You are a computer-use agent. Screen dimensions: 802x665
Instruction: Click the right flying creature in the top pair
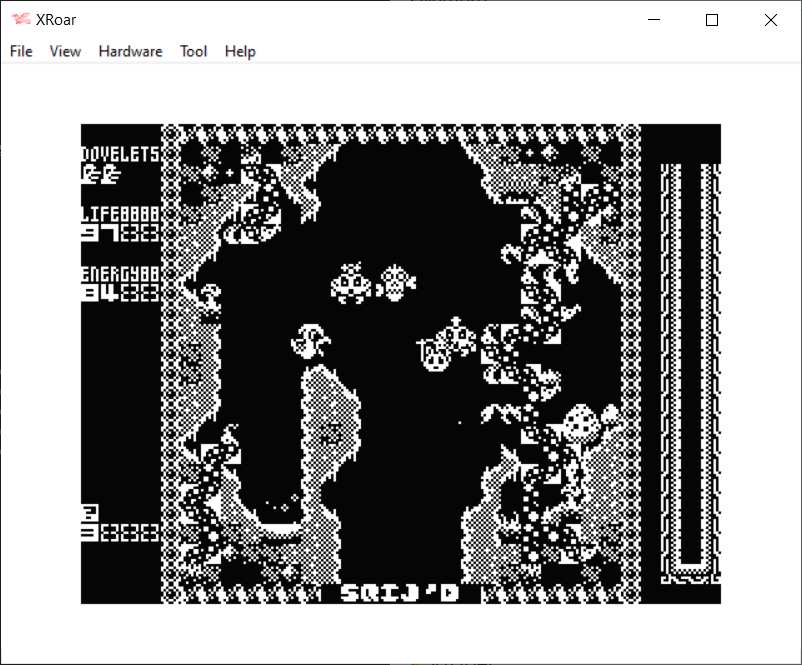click(396, 283)
